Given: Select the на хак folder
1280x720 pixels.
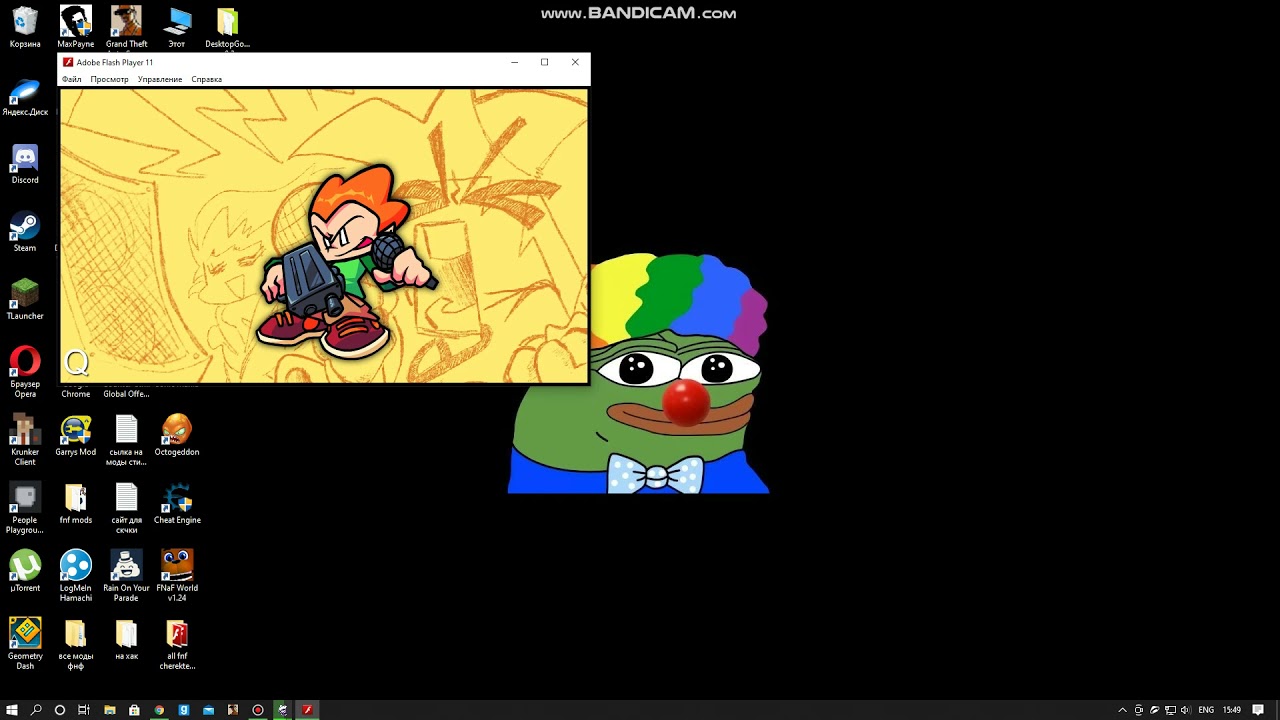Looking at the screenshot, I should pyautogui.click(x=126, y=639).
